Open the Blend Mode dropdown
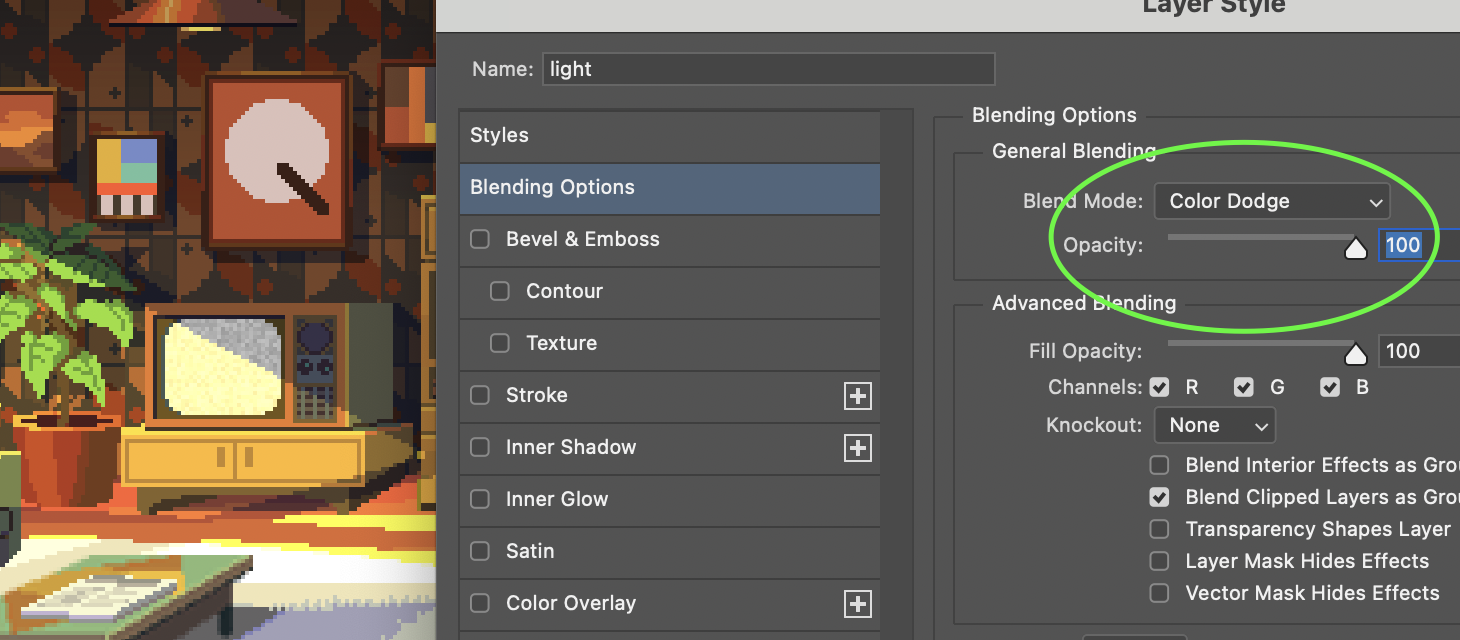 pyautogui.click(x=1271, y=201)
